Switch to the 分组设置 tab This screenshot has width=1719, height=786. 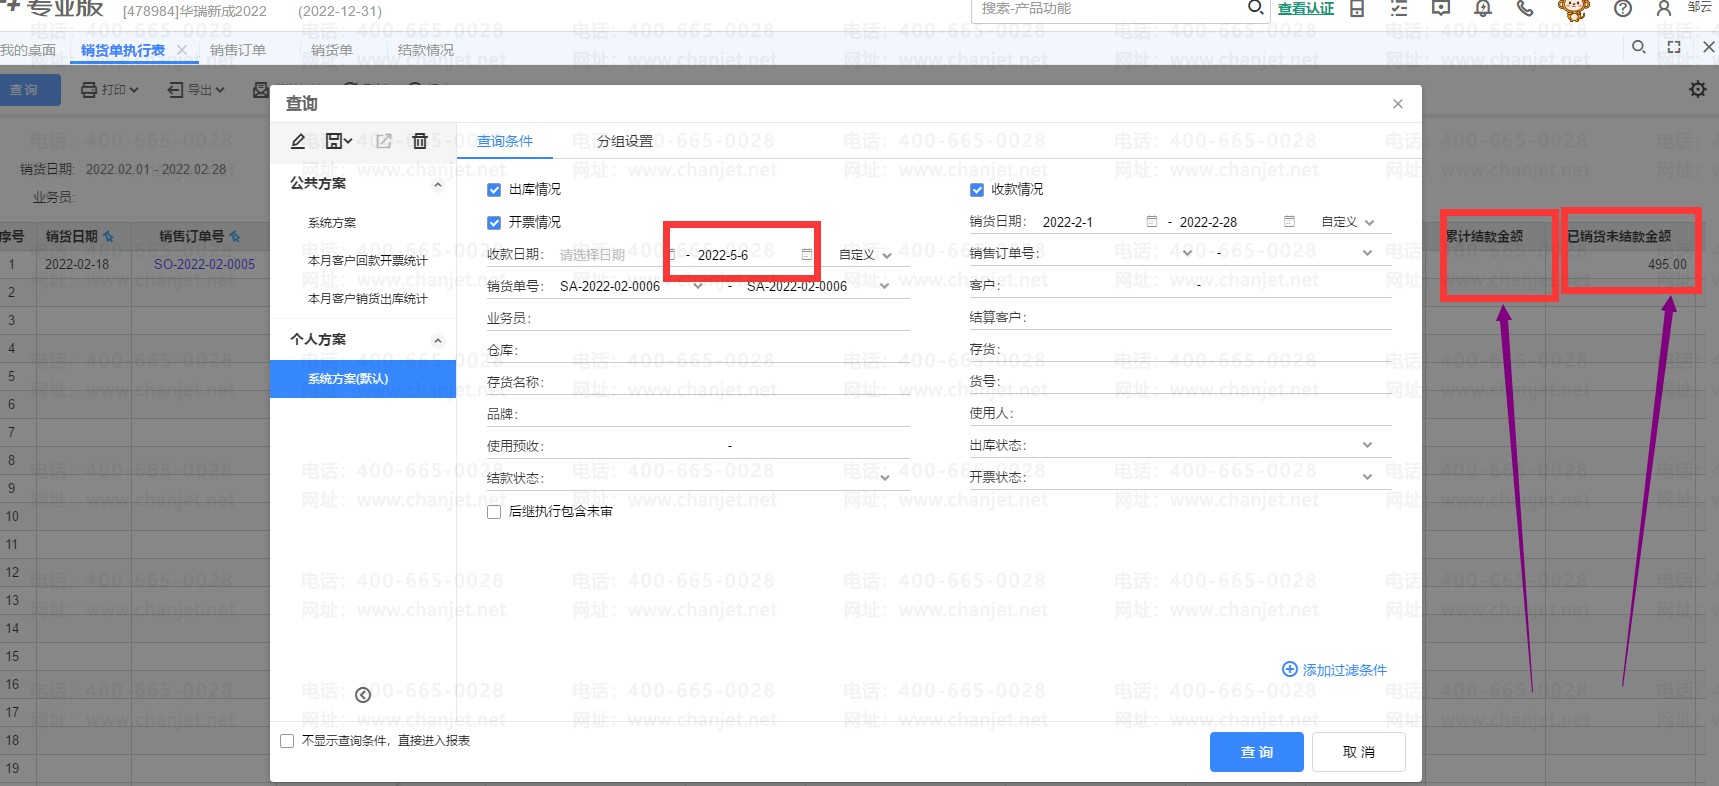coord(625,141)
